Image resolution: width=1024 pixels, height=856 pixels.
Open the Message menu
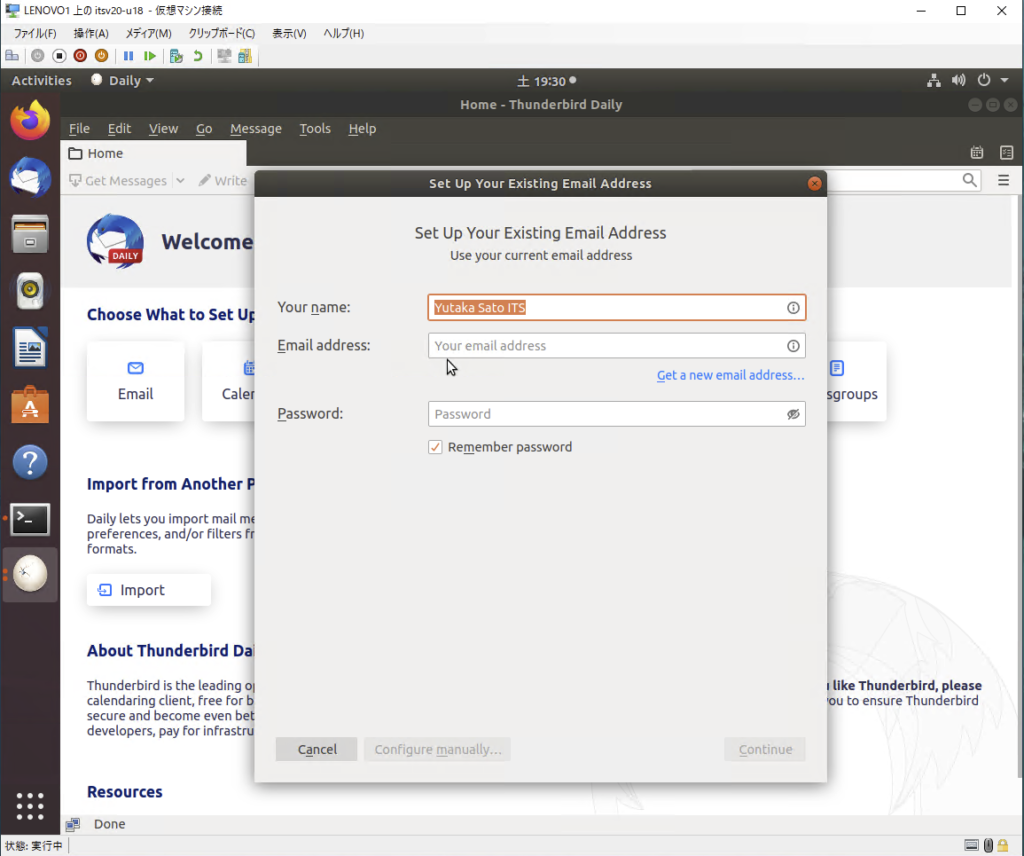[256, 129]
